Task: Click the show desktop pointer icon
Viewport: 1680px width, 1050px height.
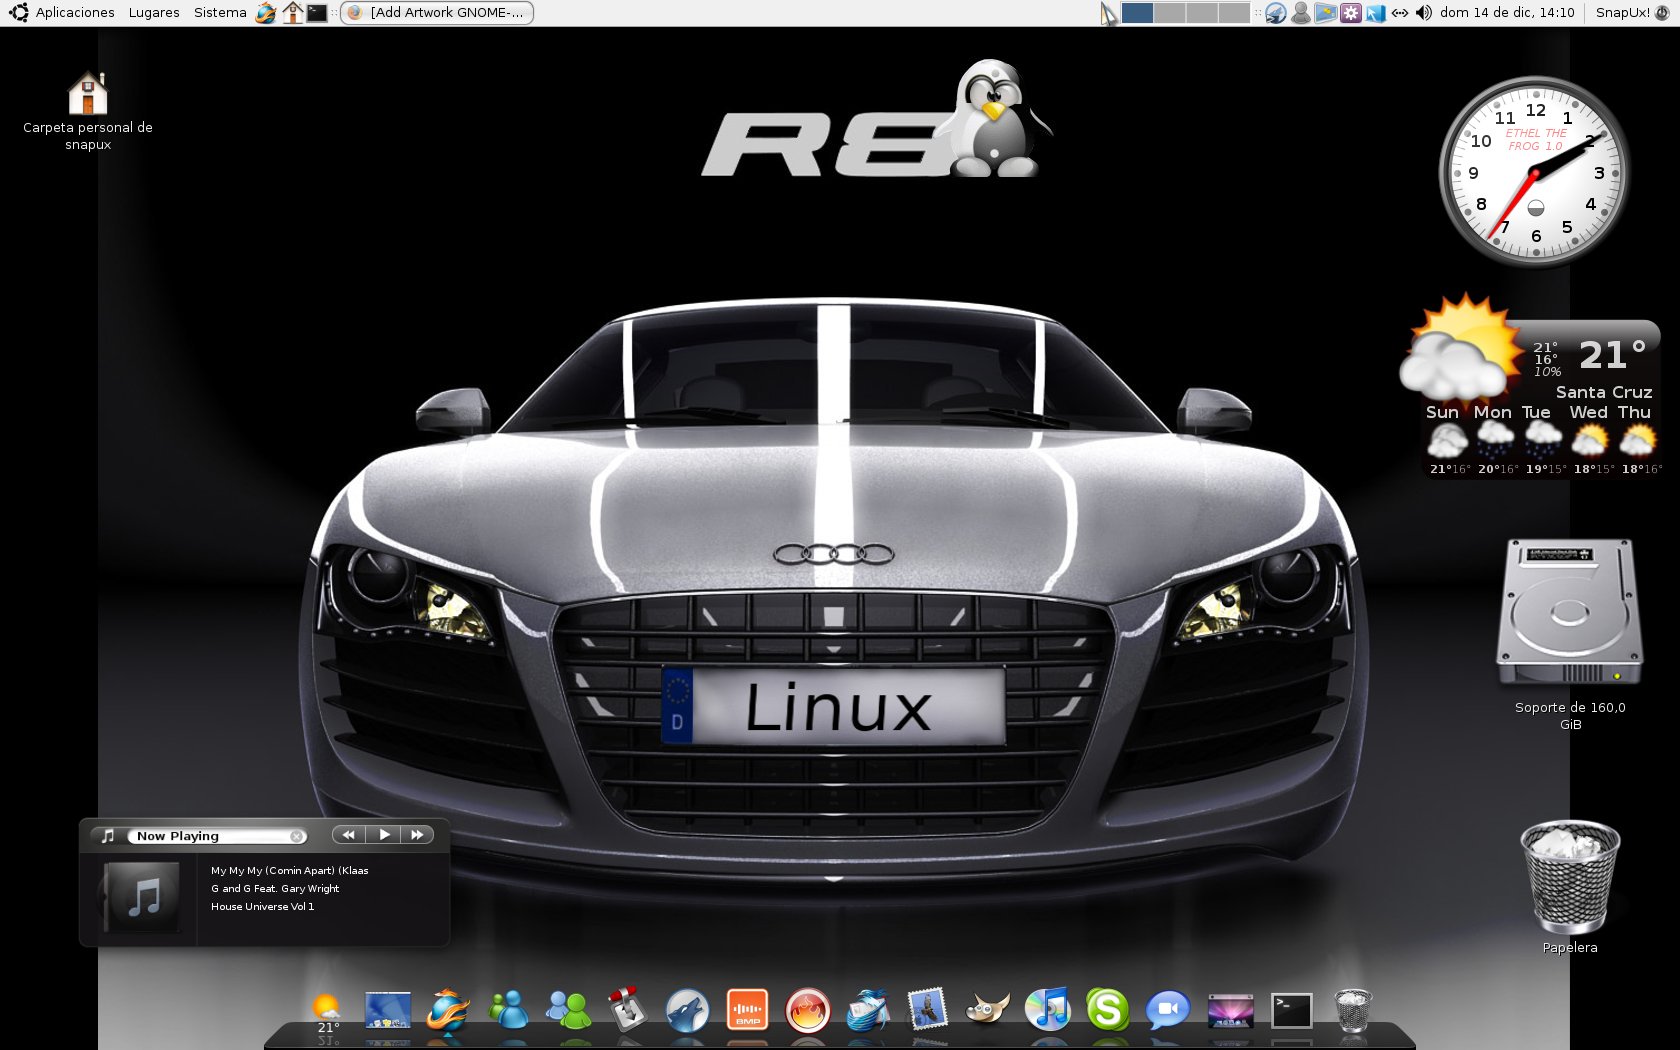Action: pyautogui.click(x=1109, y=13)
